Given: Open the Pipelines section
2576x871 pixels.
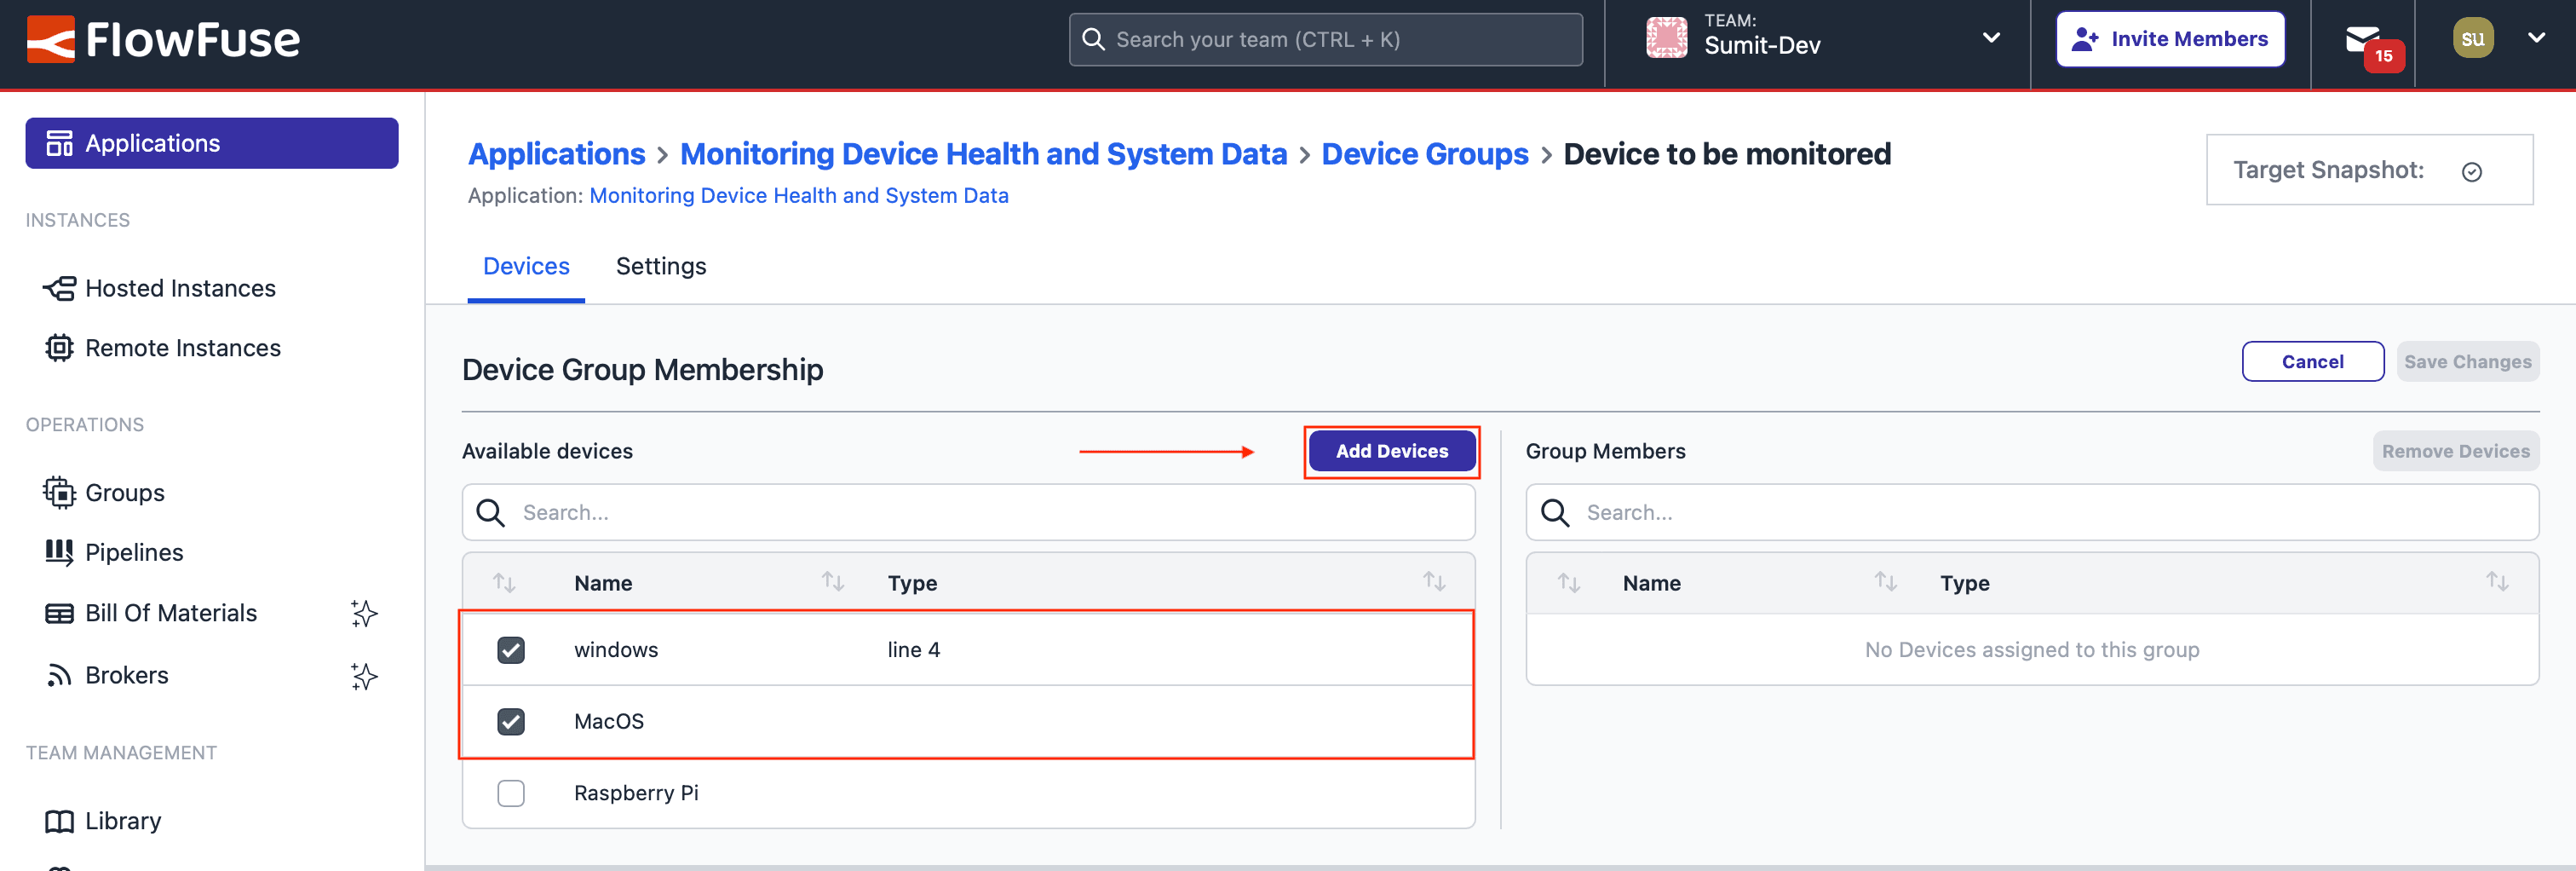Looking at the screenshot, I should 133,551.
